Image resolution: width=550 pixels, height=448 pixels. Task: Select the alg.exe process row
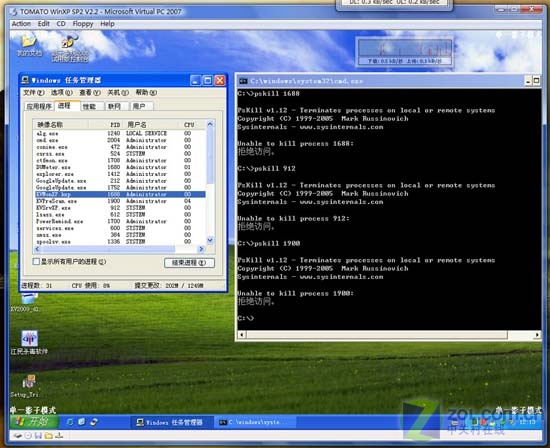click(x=120, y=133)
